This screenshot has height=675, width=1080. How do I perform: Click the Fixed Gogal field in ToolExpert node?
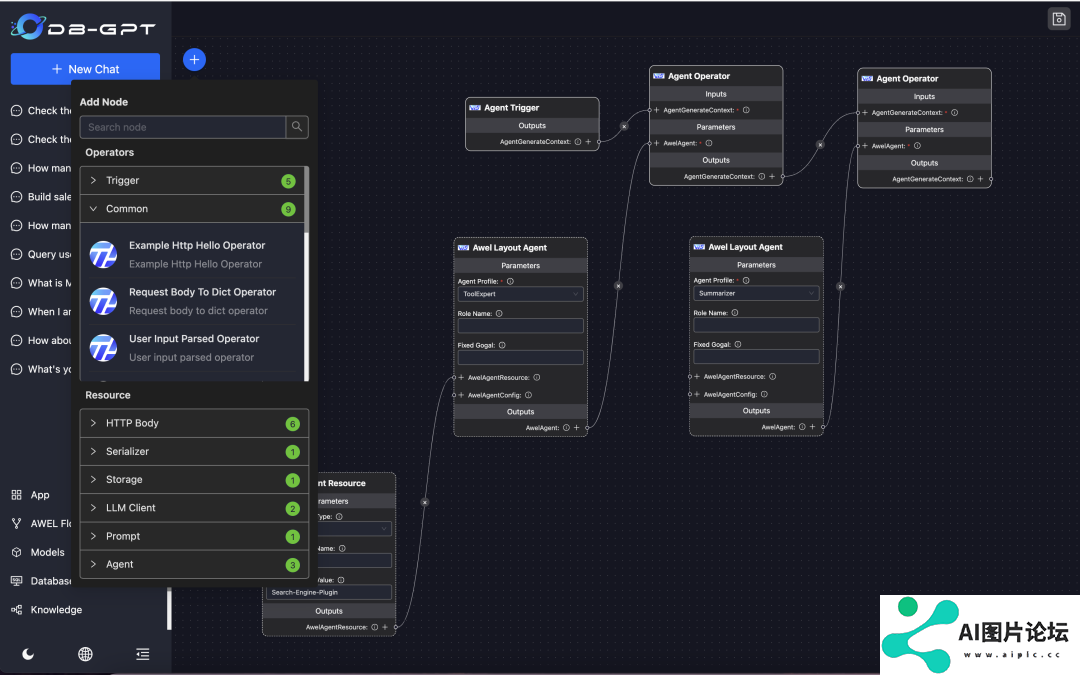point(521,357)
